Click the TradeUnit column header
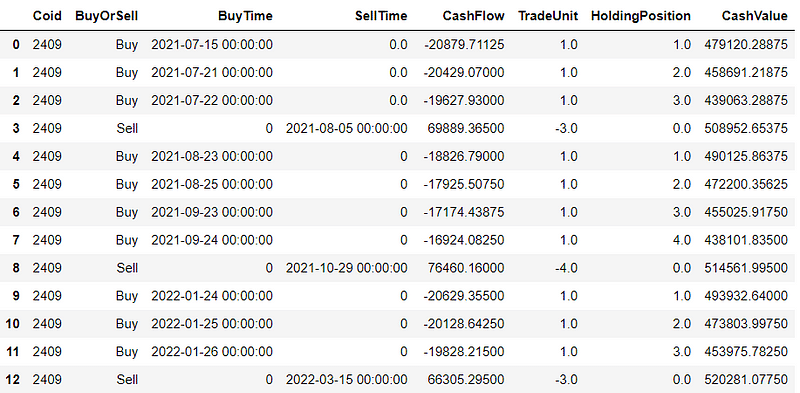800x393 pixels. click(547, 16)
